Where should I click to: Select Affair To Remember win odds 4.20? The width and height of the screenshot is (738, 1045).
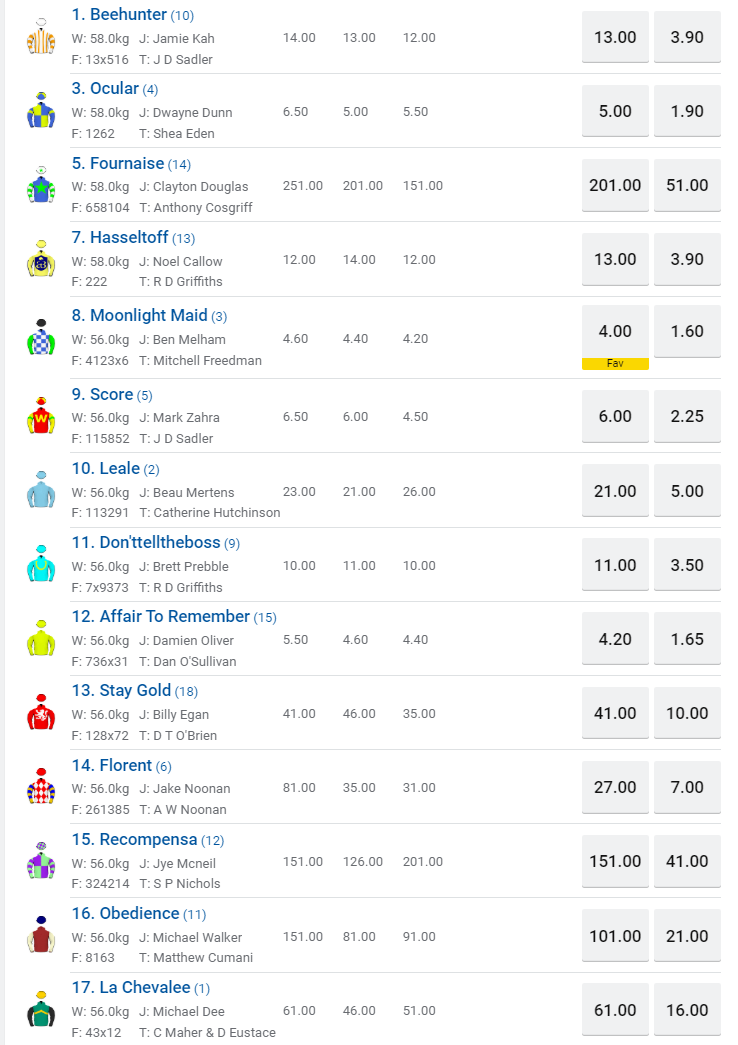coord(615,639)
